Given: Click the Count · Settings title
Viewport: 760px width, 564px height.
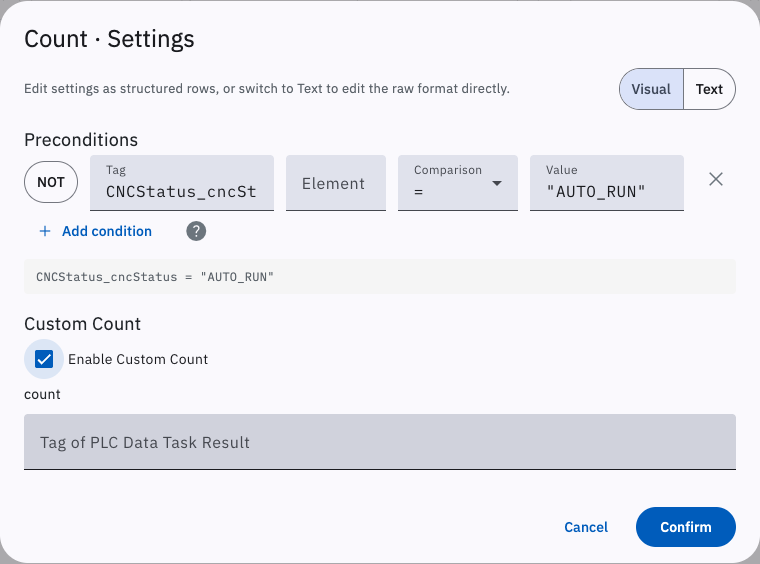Looking at the screenshot, I should point(109,39).
